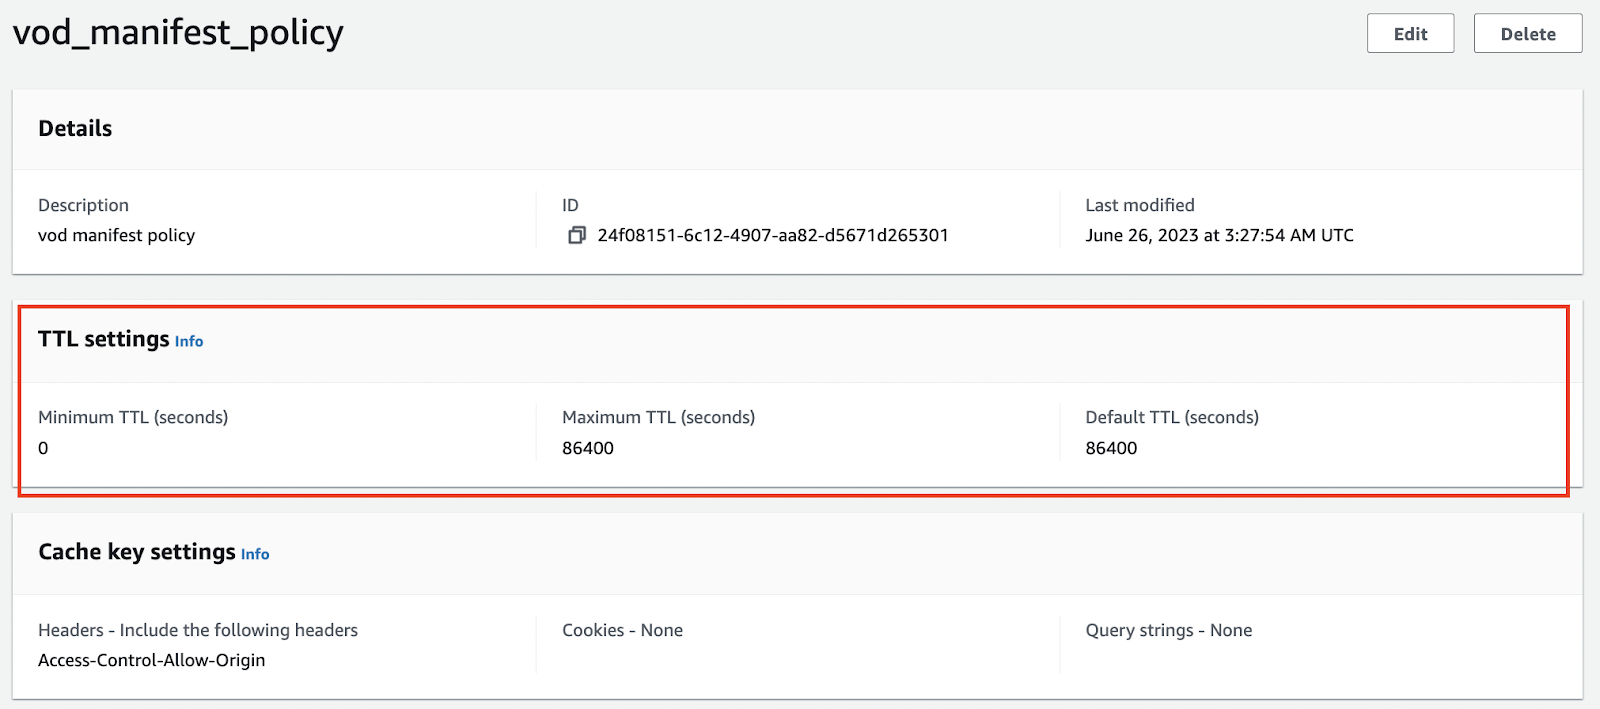
Task: Select the Last modified date value
Action: point(1219,235)
